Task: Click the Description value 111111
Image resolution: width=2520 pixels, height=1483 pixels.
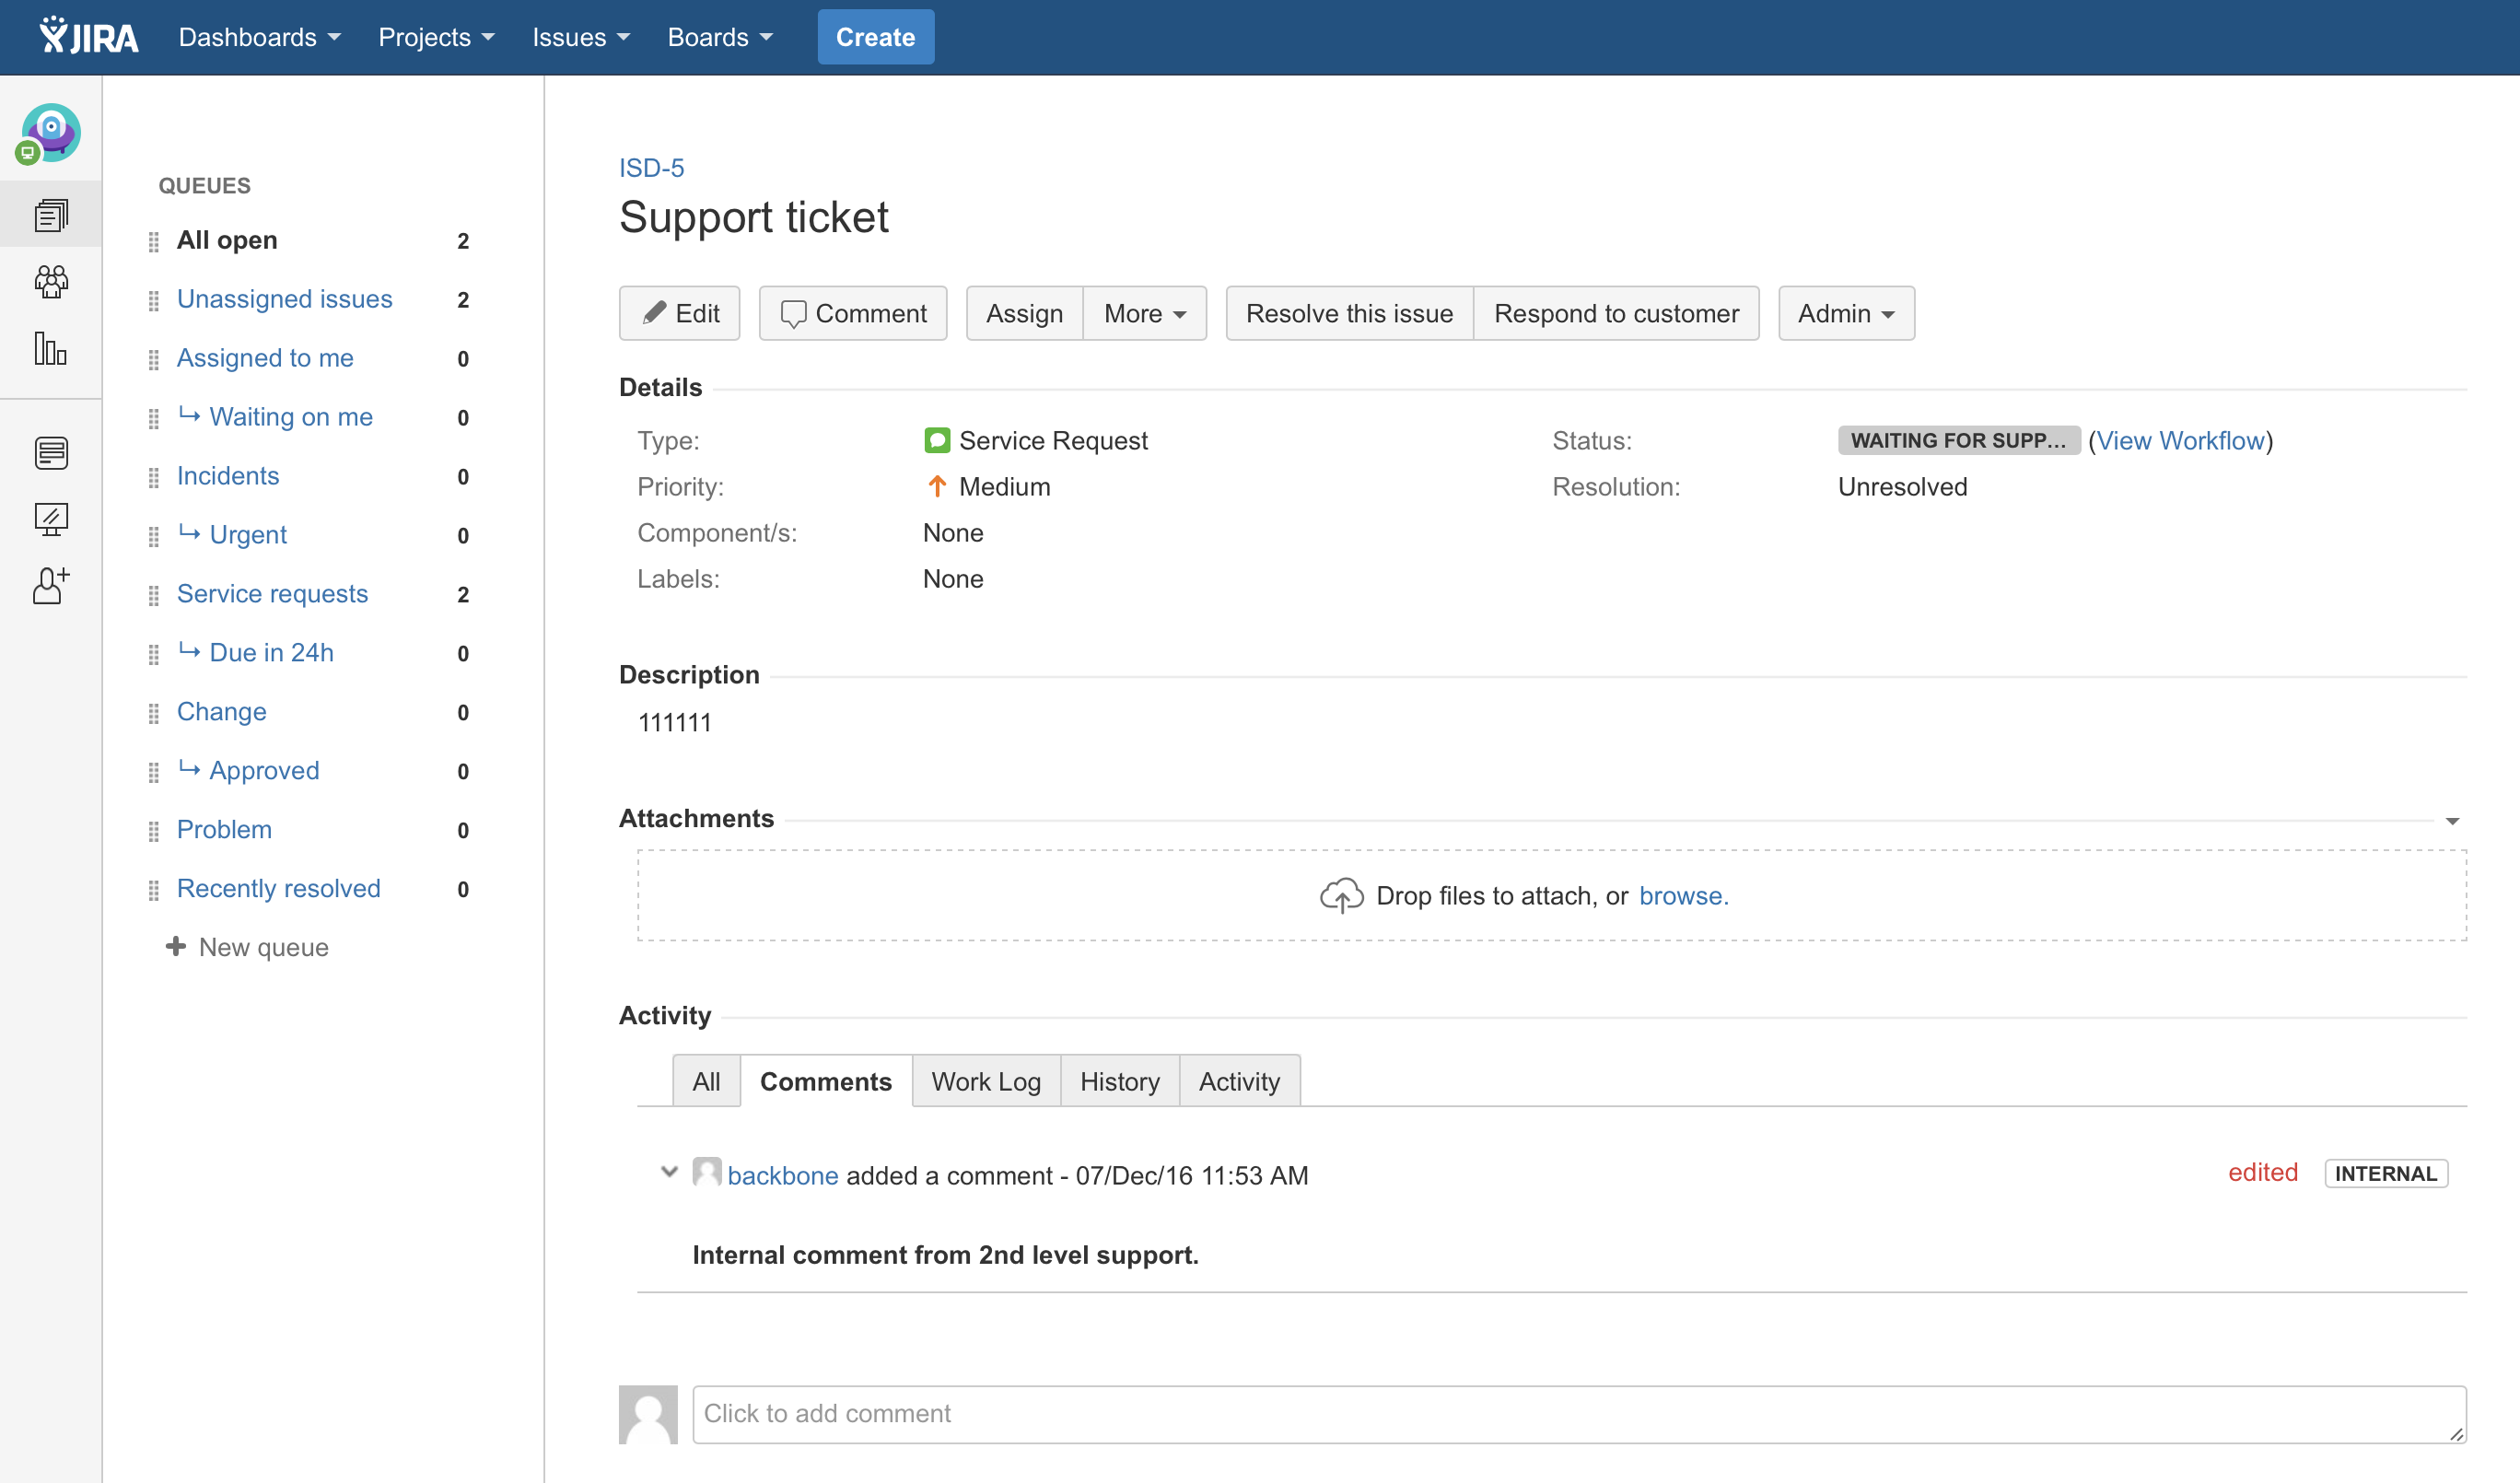Action: pos(675,722)
